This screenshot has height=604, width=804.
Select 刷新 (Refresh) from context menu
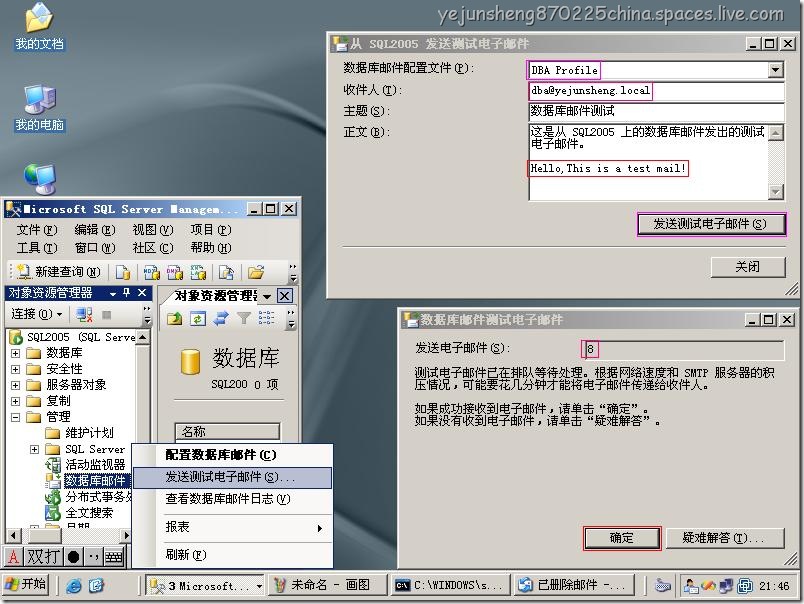click(x=232, y=555)
